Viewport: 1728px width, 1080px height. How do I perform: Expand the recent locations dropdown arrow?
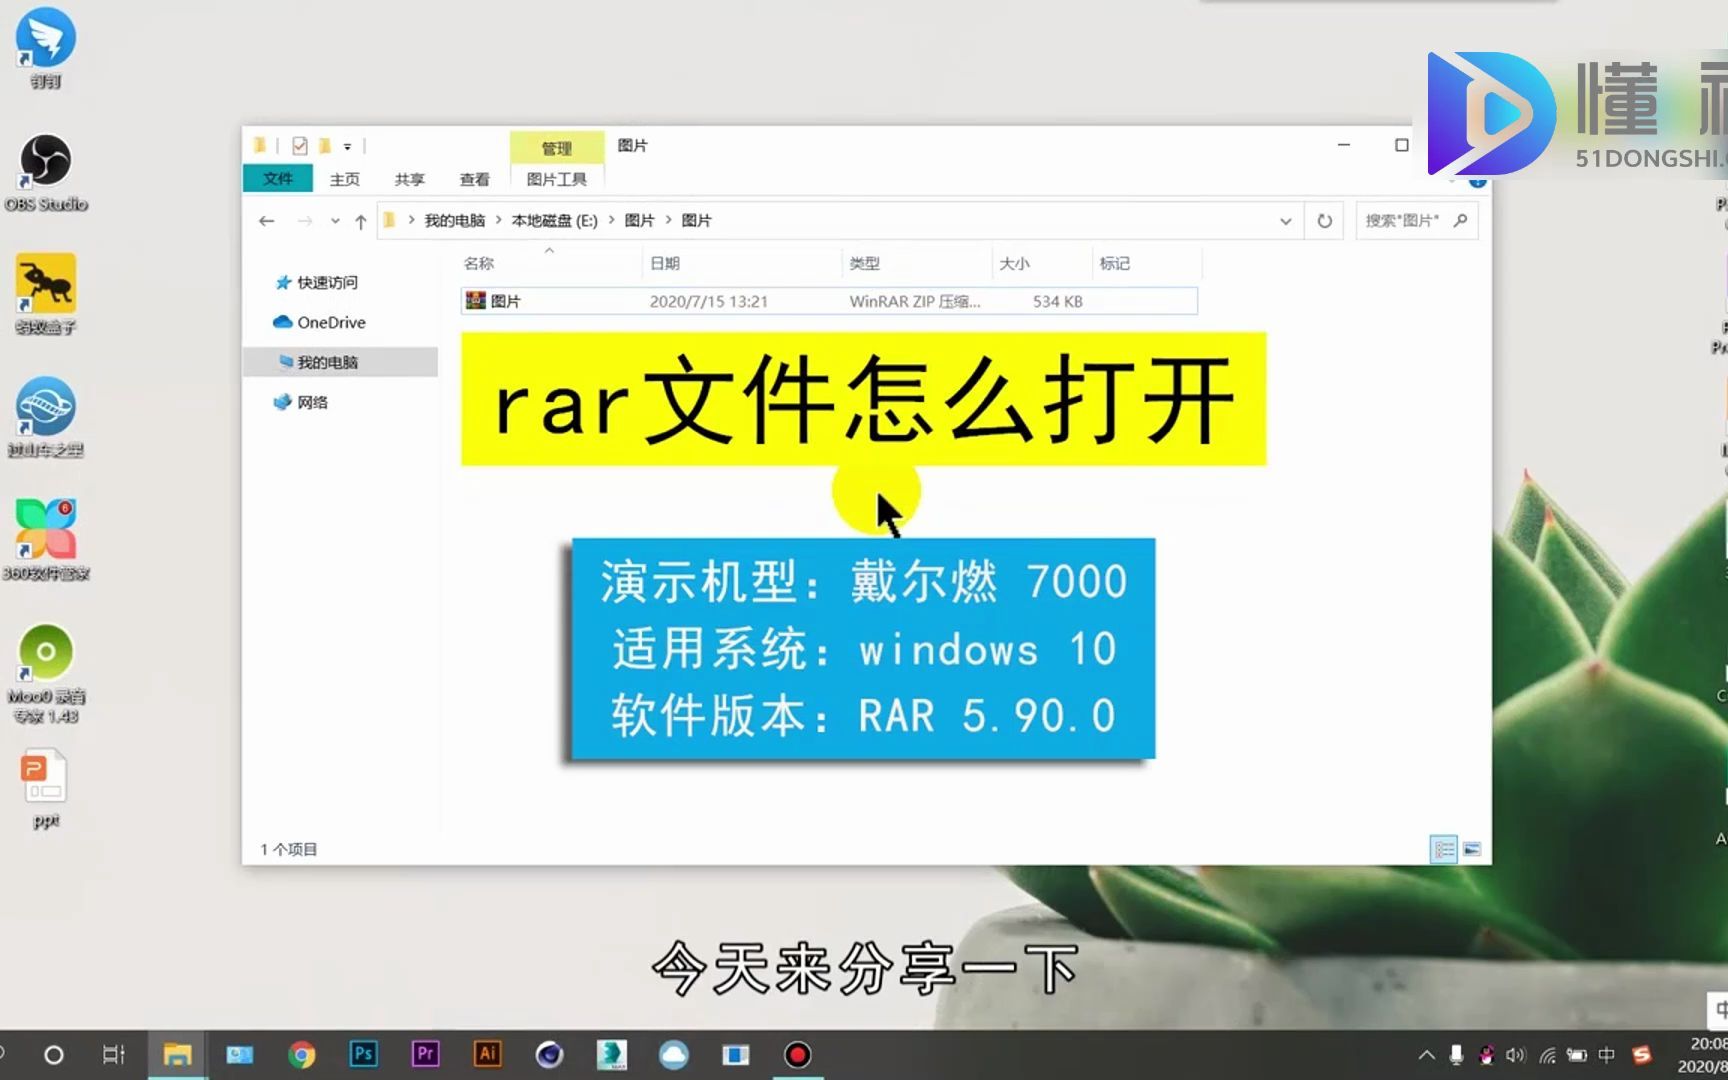point(335,221)
